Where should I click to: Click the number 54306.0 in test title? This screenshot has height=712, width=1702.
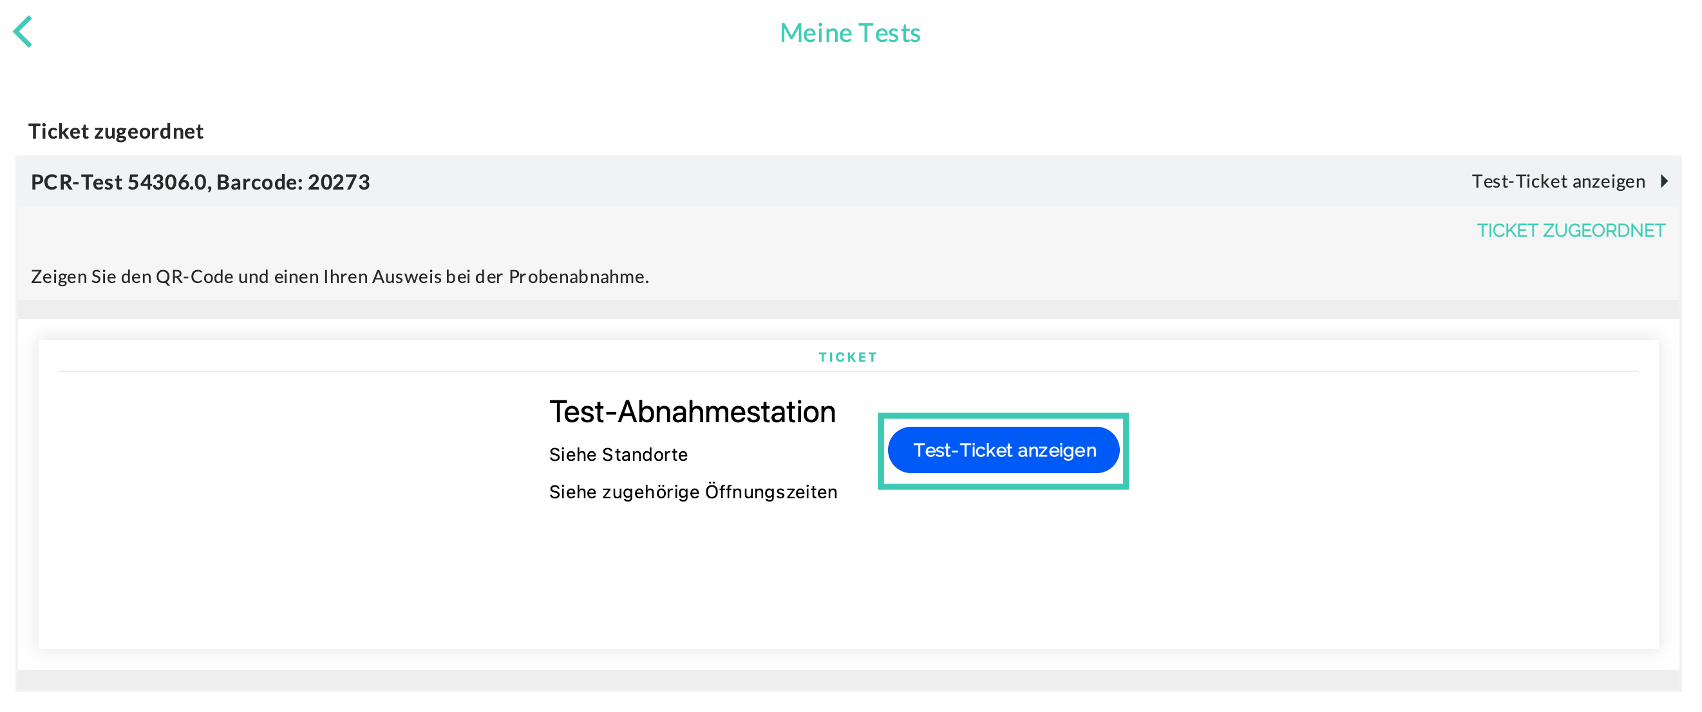[167, 182]
